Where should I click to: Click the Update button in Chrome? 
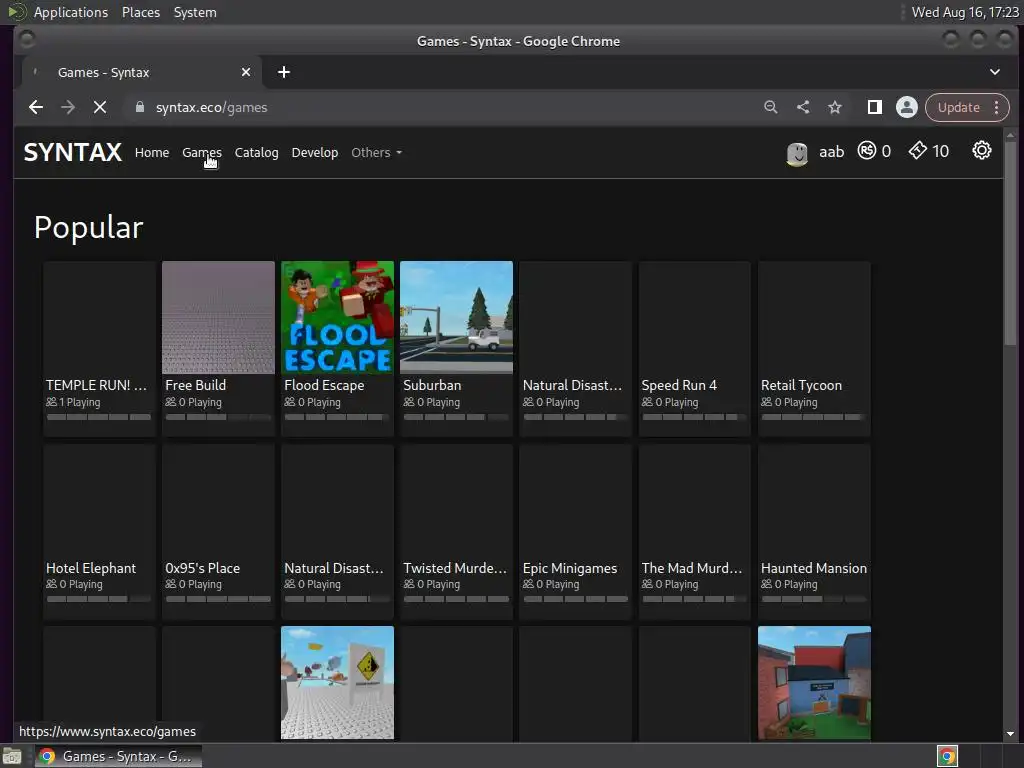point(959,107)
